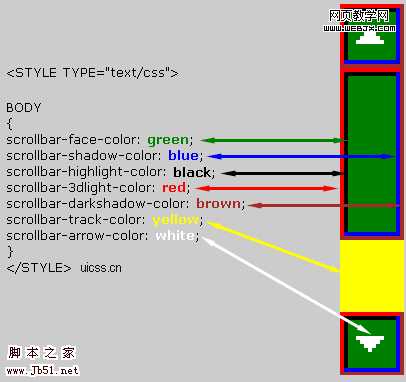
Task: Click the scrollbar up arrow button
Action: click(372, 35)
